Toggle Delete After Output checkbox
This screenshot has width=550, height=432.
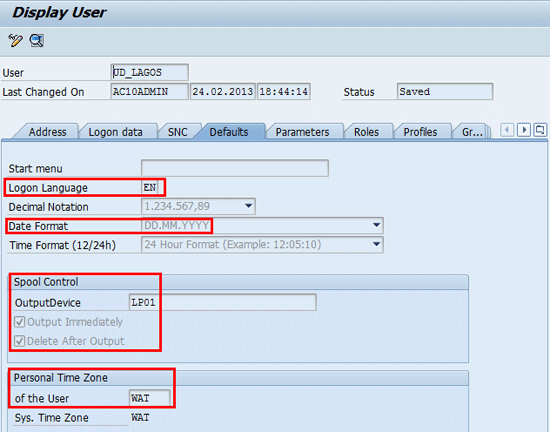(20, 341)
